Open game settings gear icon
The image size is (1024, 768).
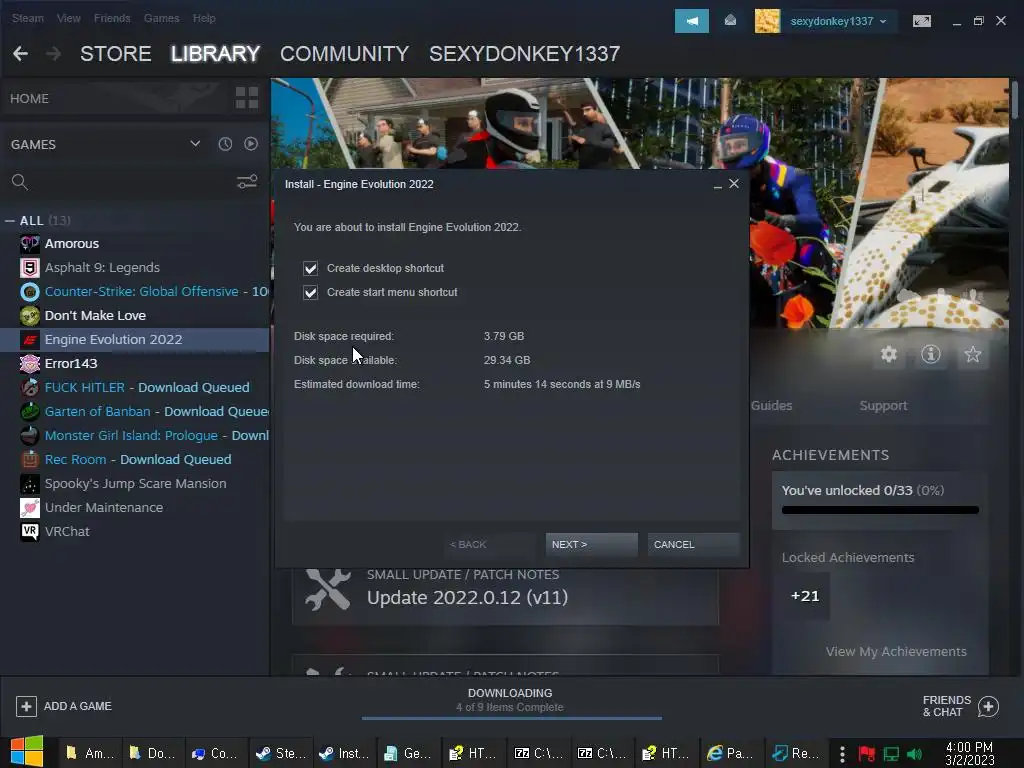[x=889, y=355]
